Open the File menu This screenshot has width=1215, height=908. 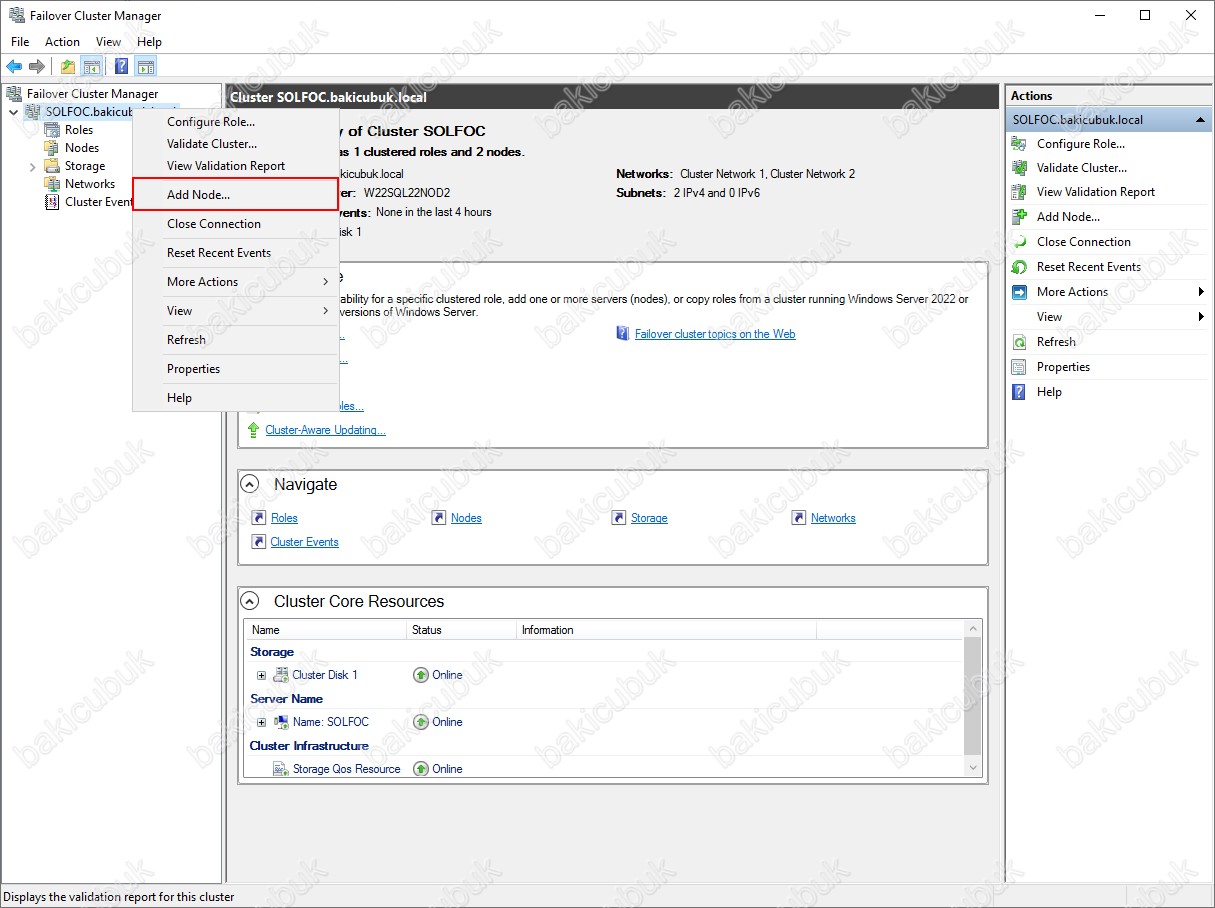click(20, 42)
